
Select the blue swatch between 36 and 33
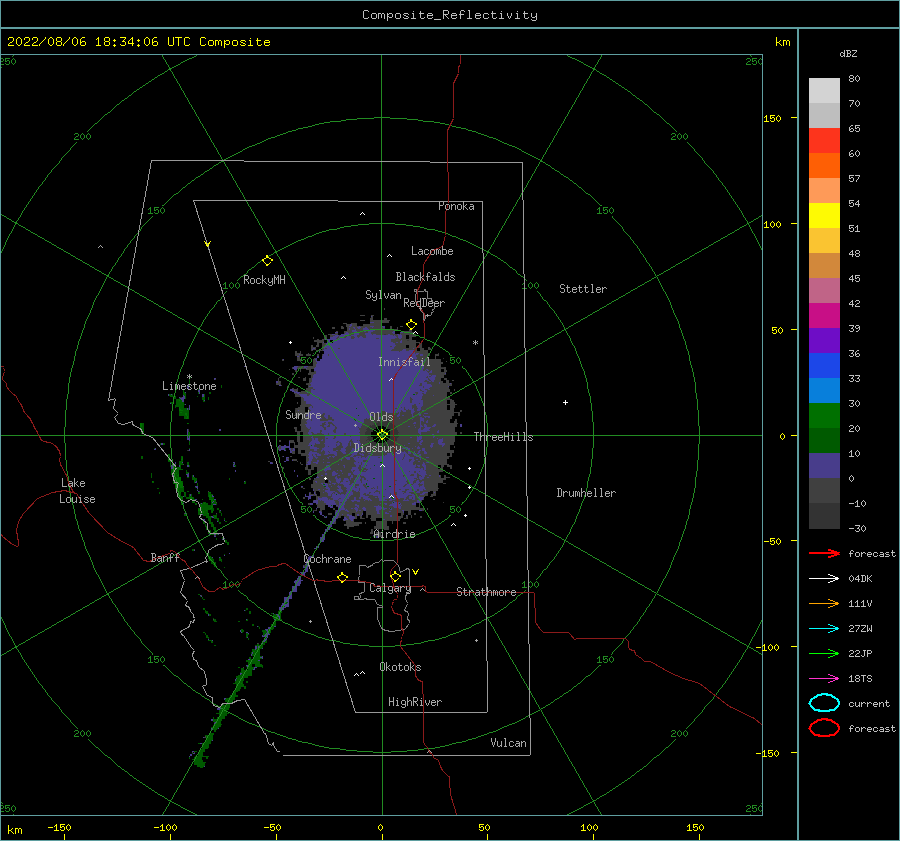point(824,365)
